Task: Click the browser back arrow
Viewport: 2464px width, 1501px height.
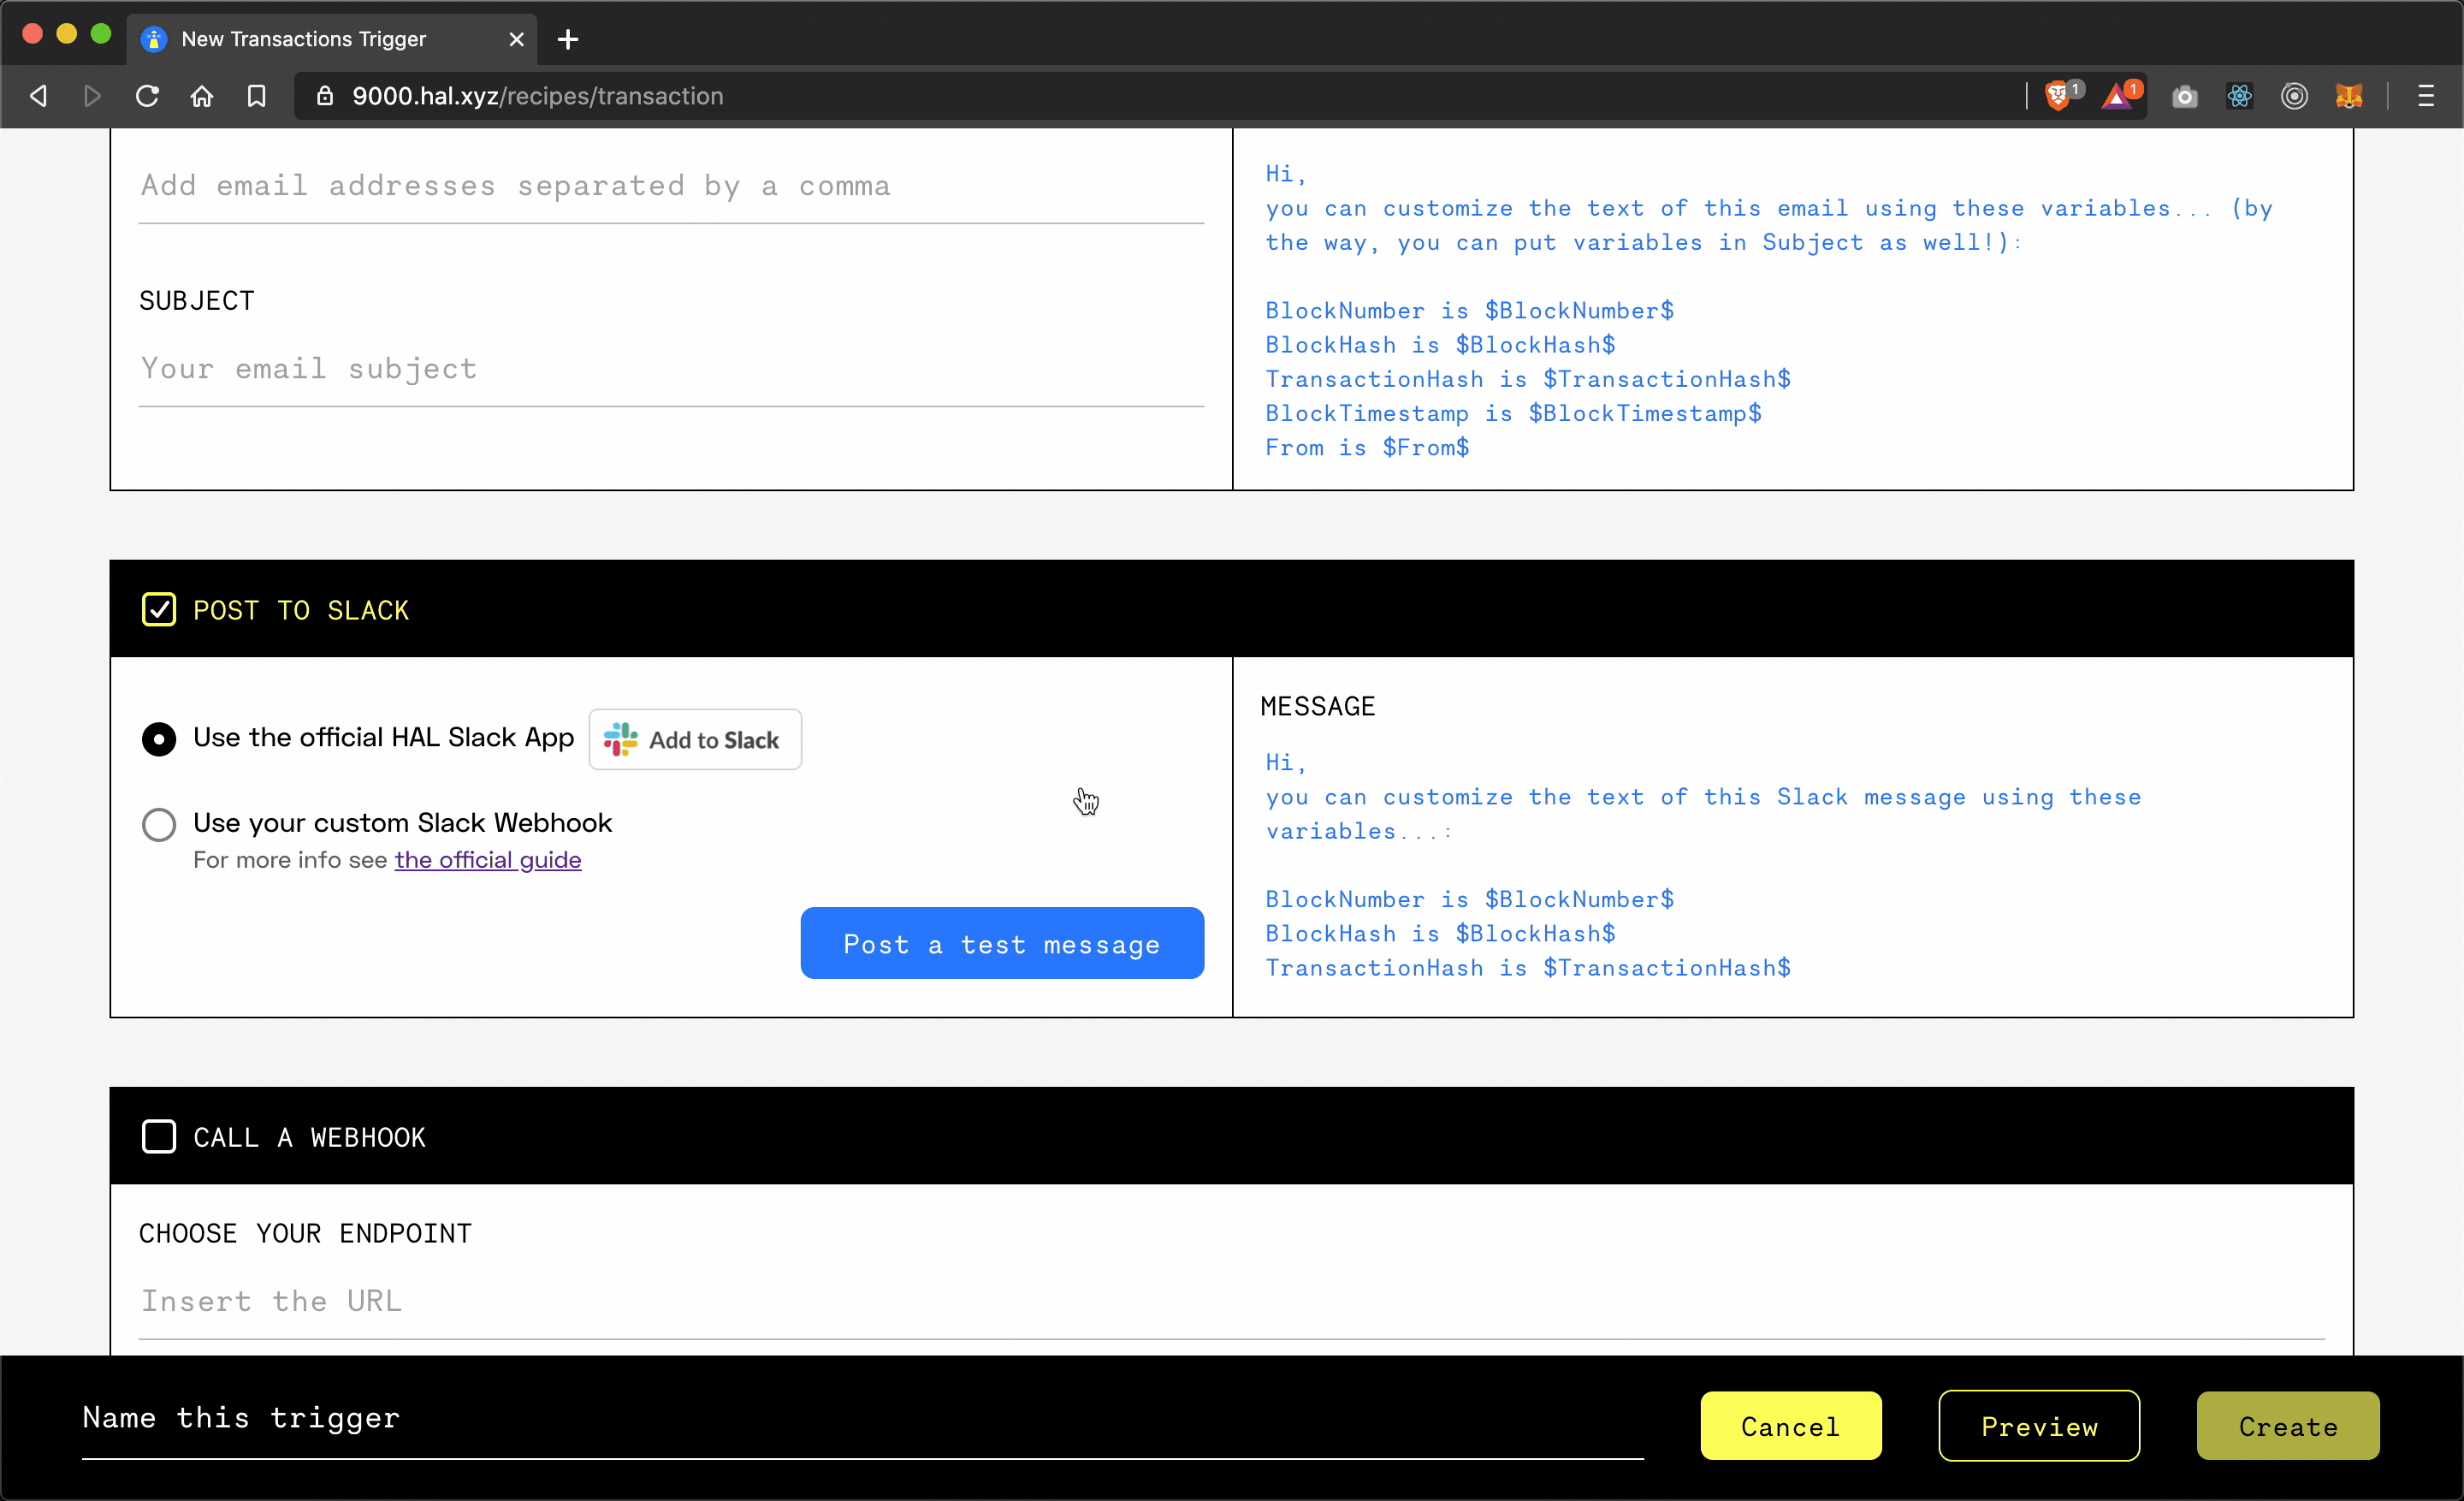Action: [38, 96]
